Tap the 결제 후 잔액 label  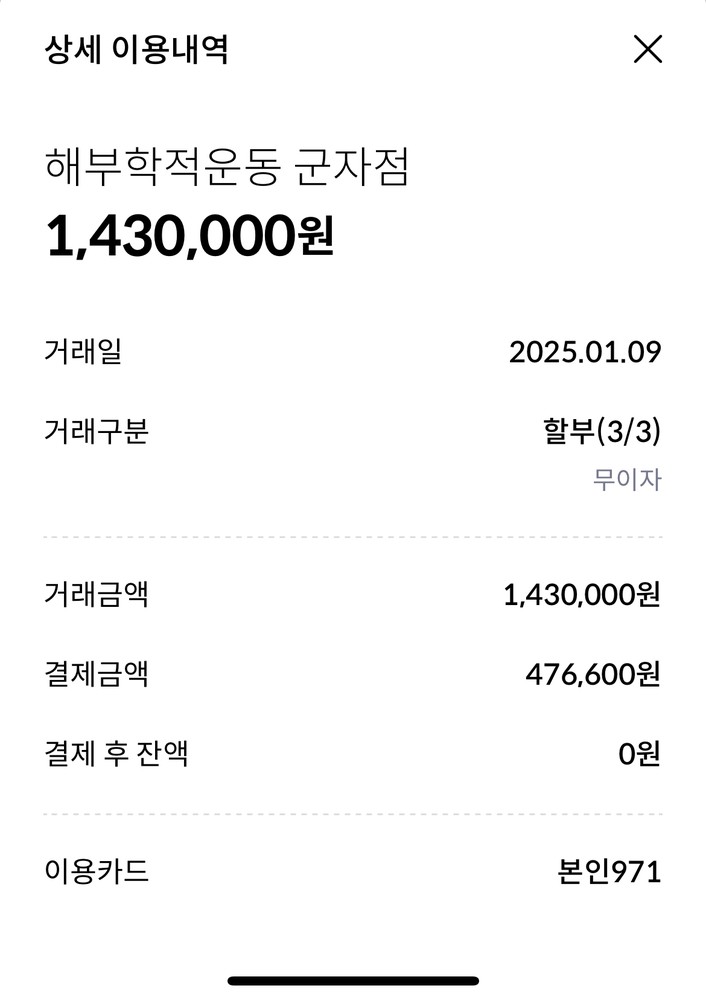(x=116, y=753)
